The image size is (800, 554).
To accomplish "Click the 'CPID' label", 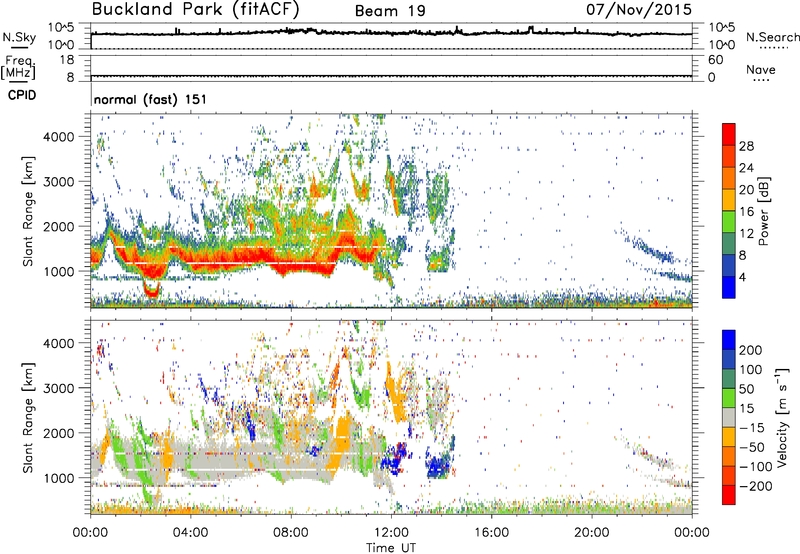I will (22, 95).
